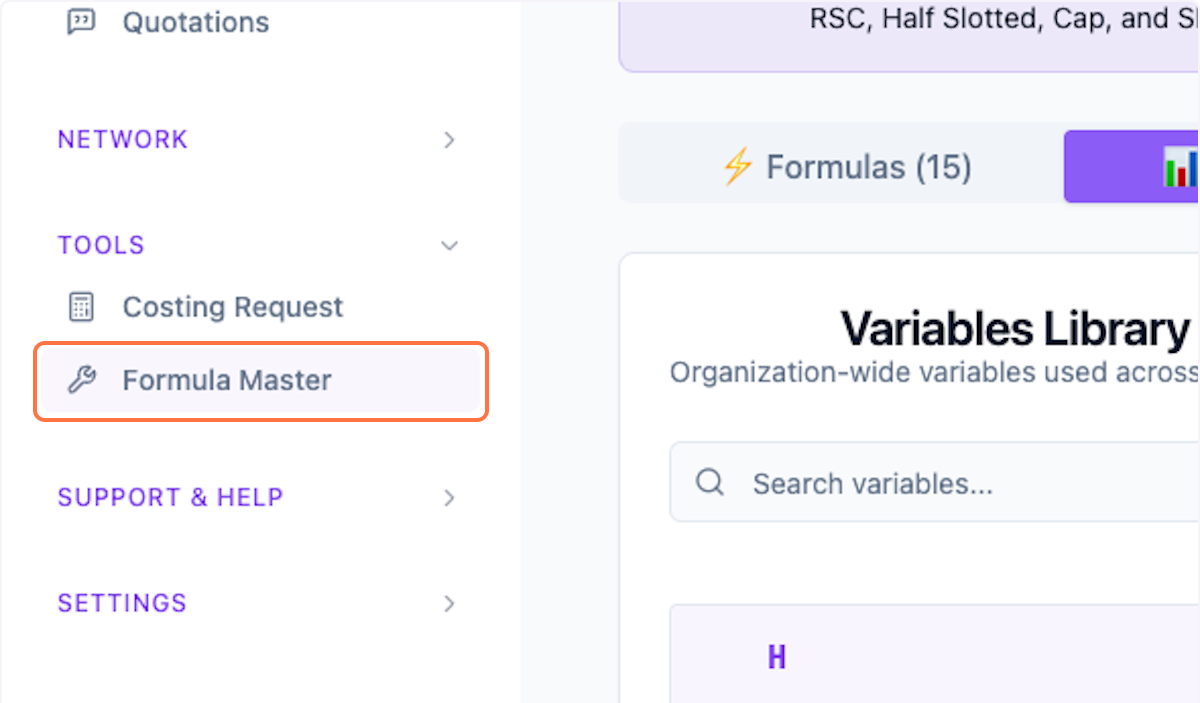Collapse the TOOLS section chevron
The height and width of the screenshot is (703, 1200).
click(449, 246)
